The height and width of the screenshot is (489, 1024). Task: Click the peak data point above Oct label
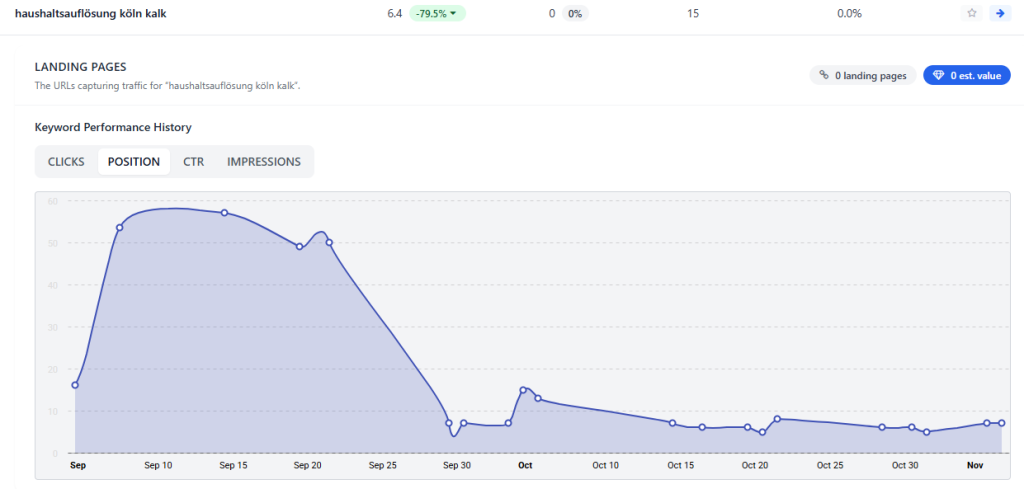point(523,390)
